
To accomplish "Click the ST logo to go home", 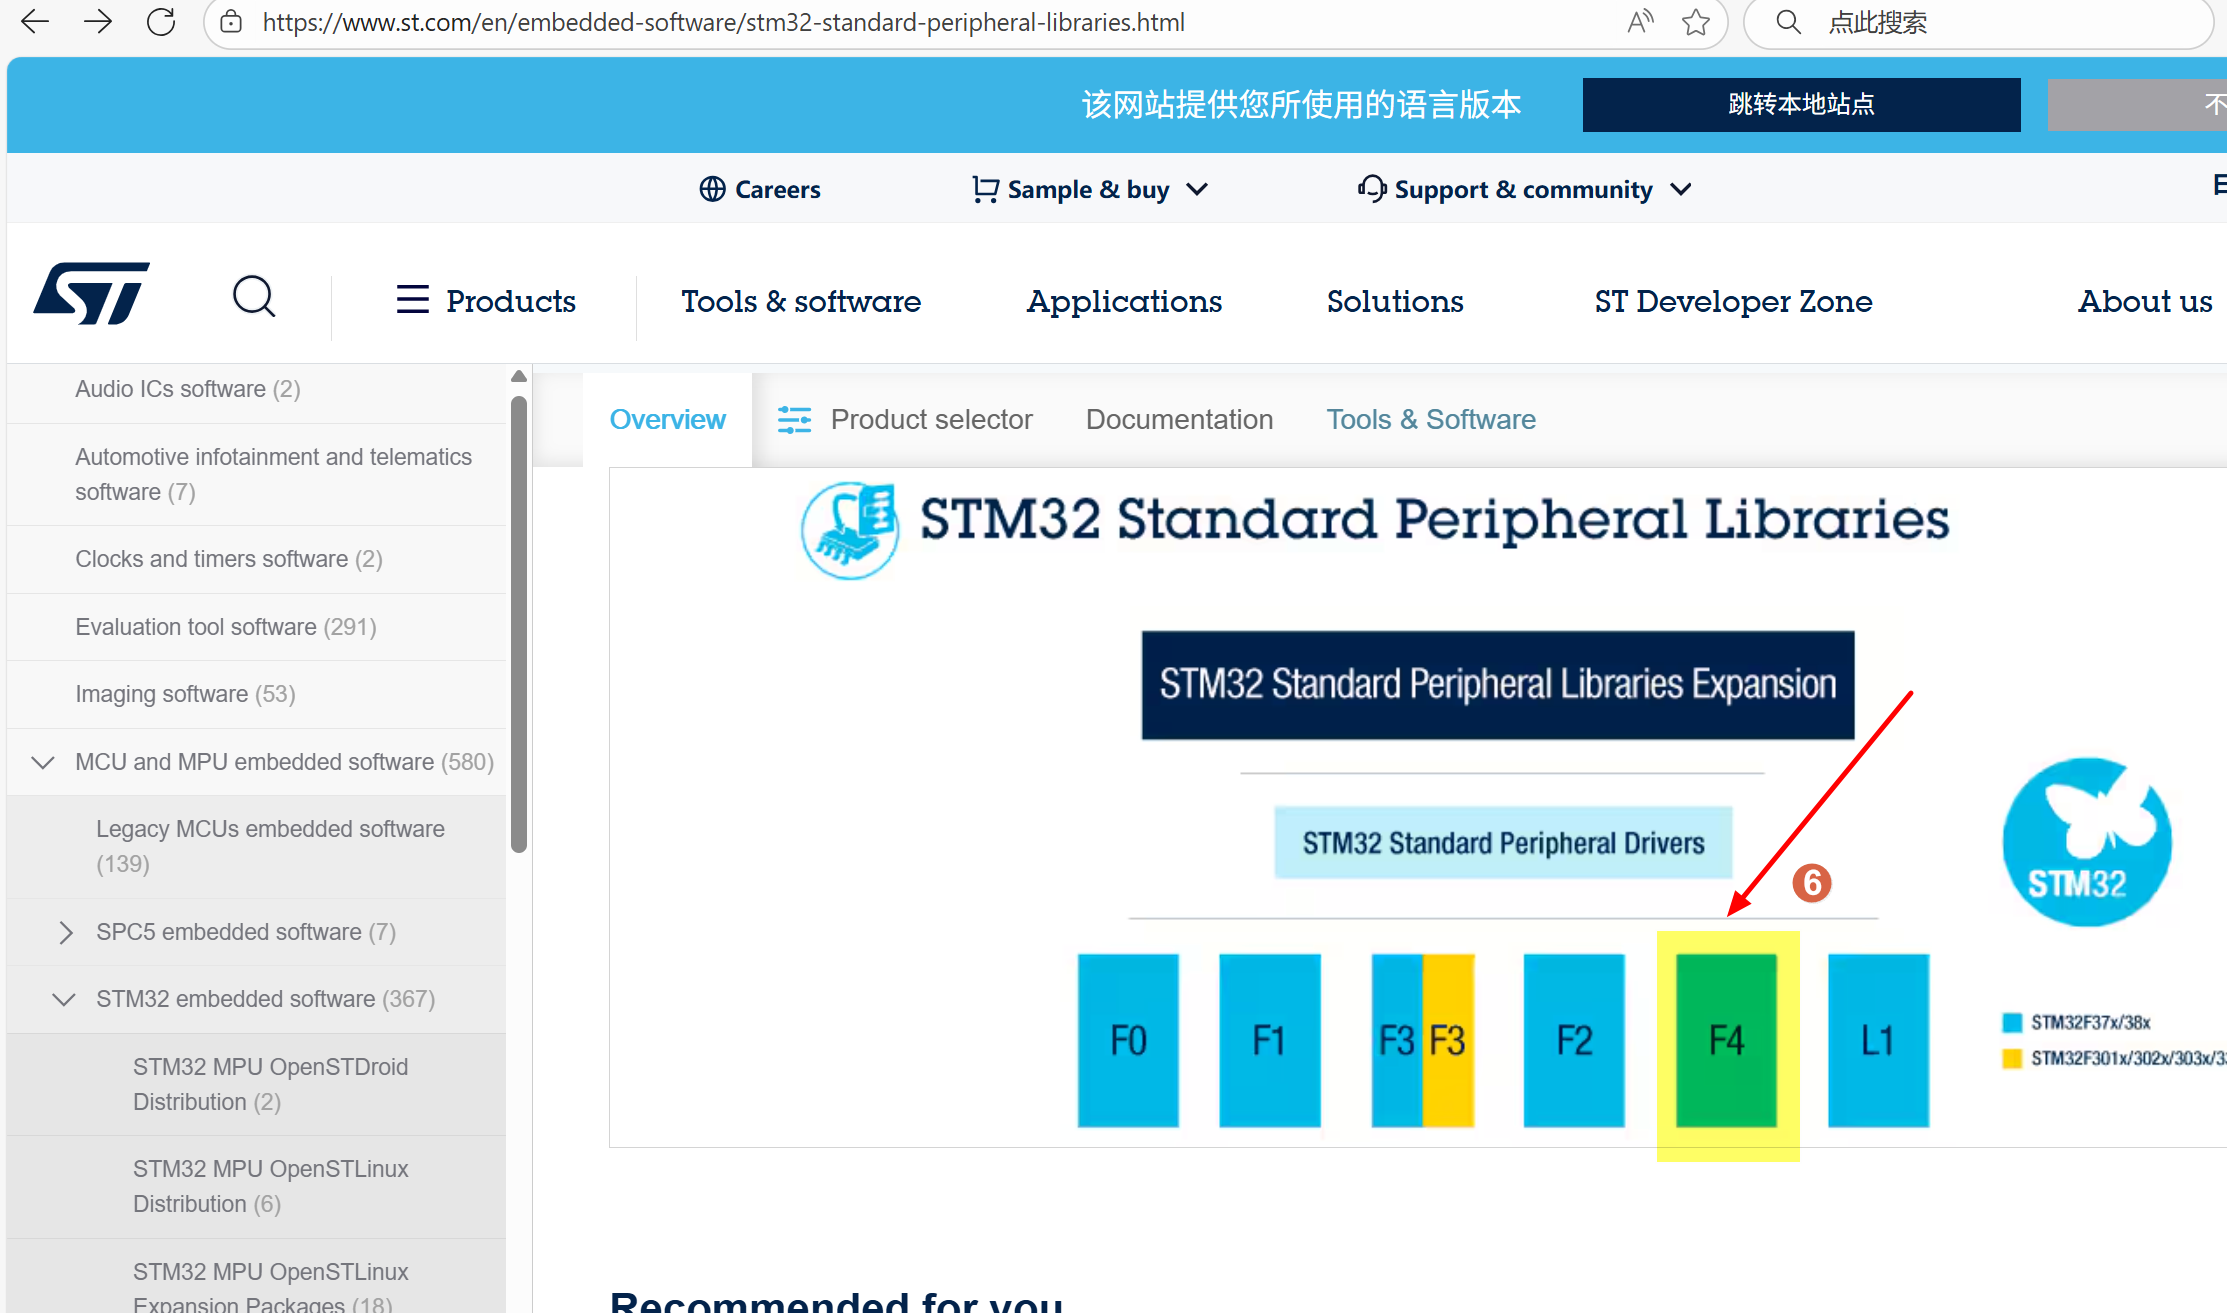I will [92, 294].
